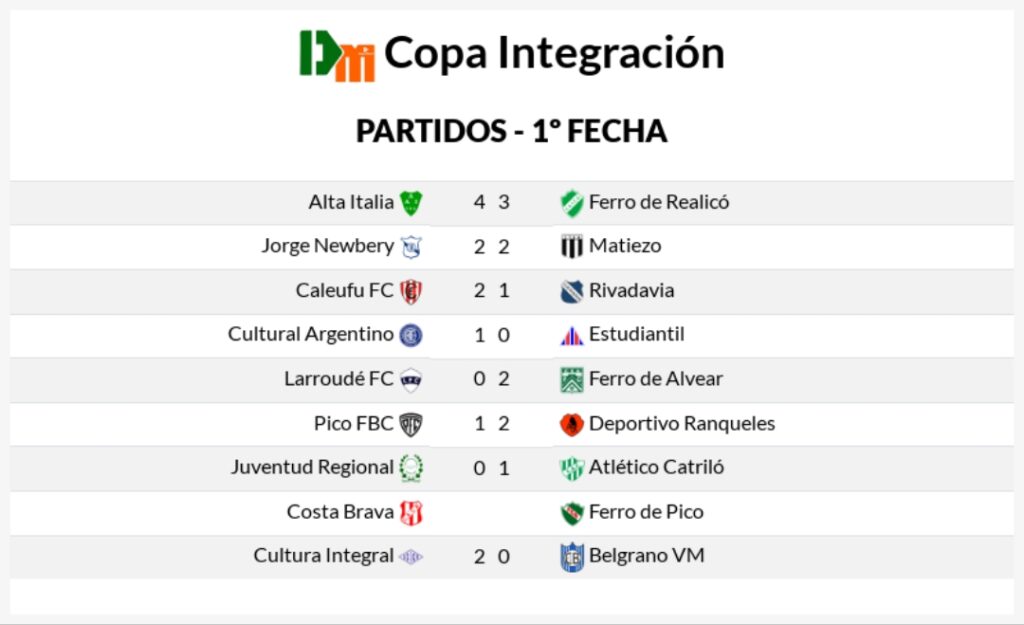Click the Matiezo striped crest

click(572, 247)
